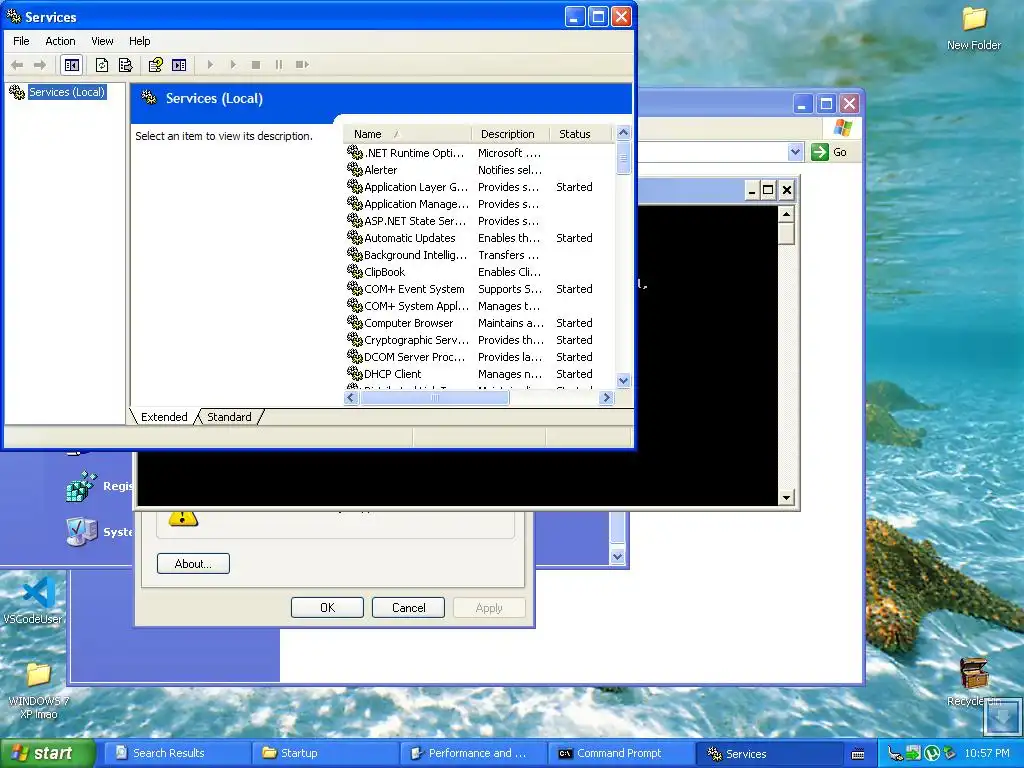Switch to the Standard tab
Image resolution: width=1024 pixels, height=768 pixels.
229,417
